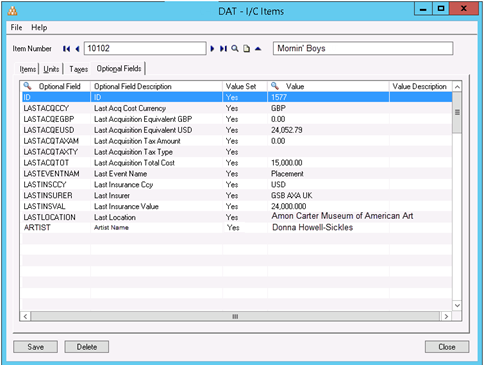
Task: Go to next item record arrow
Action: point(212,49)
